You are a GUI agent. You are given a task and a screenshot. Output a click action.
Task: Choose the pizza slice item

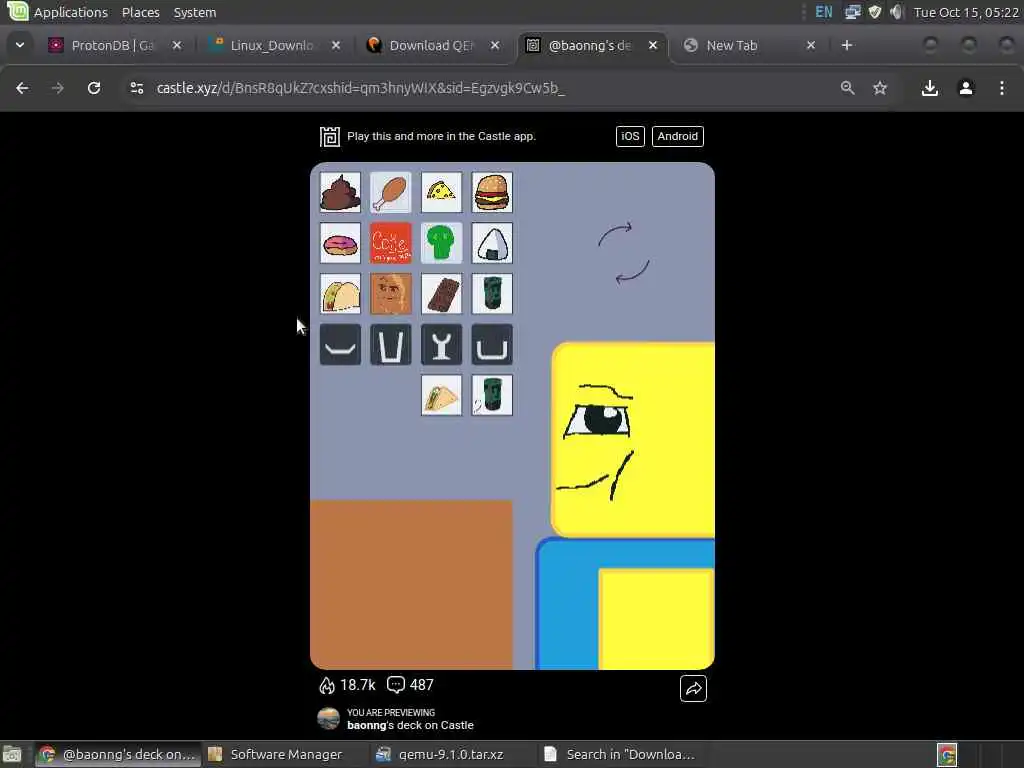441,193
